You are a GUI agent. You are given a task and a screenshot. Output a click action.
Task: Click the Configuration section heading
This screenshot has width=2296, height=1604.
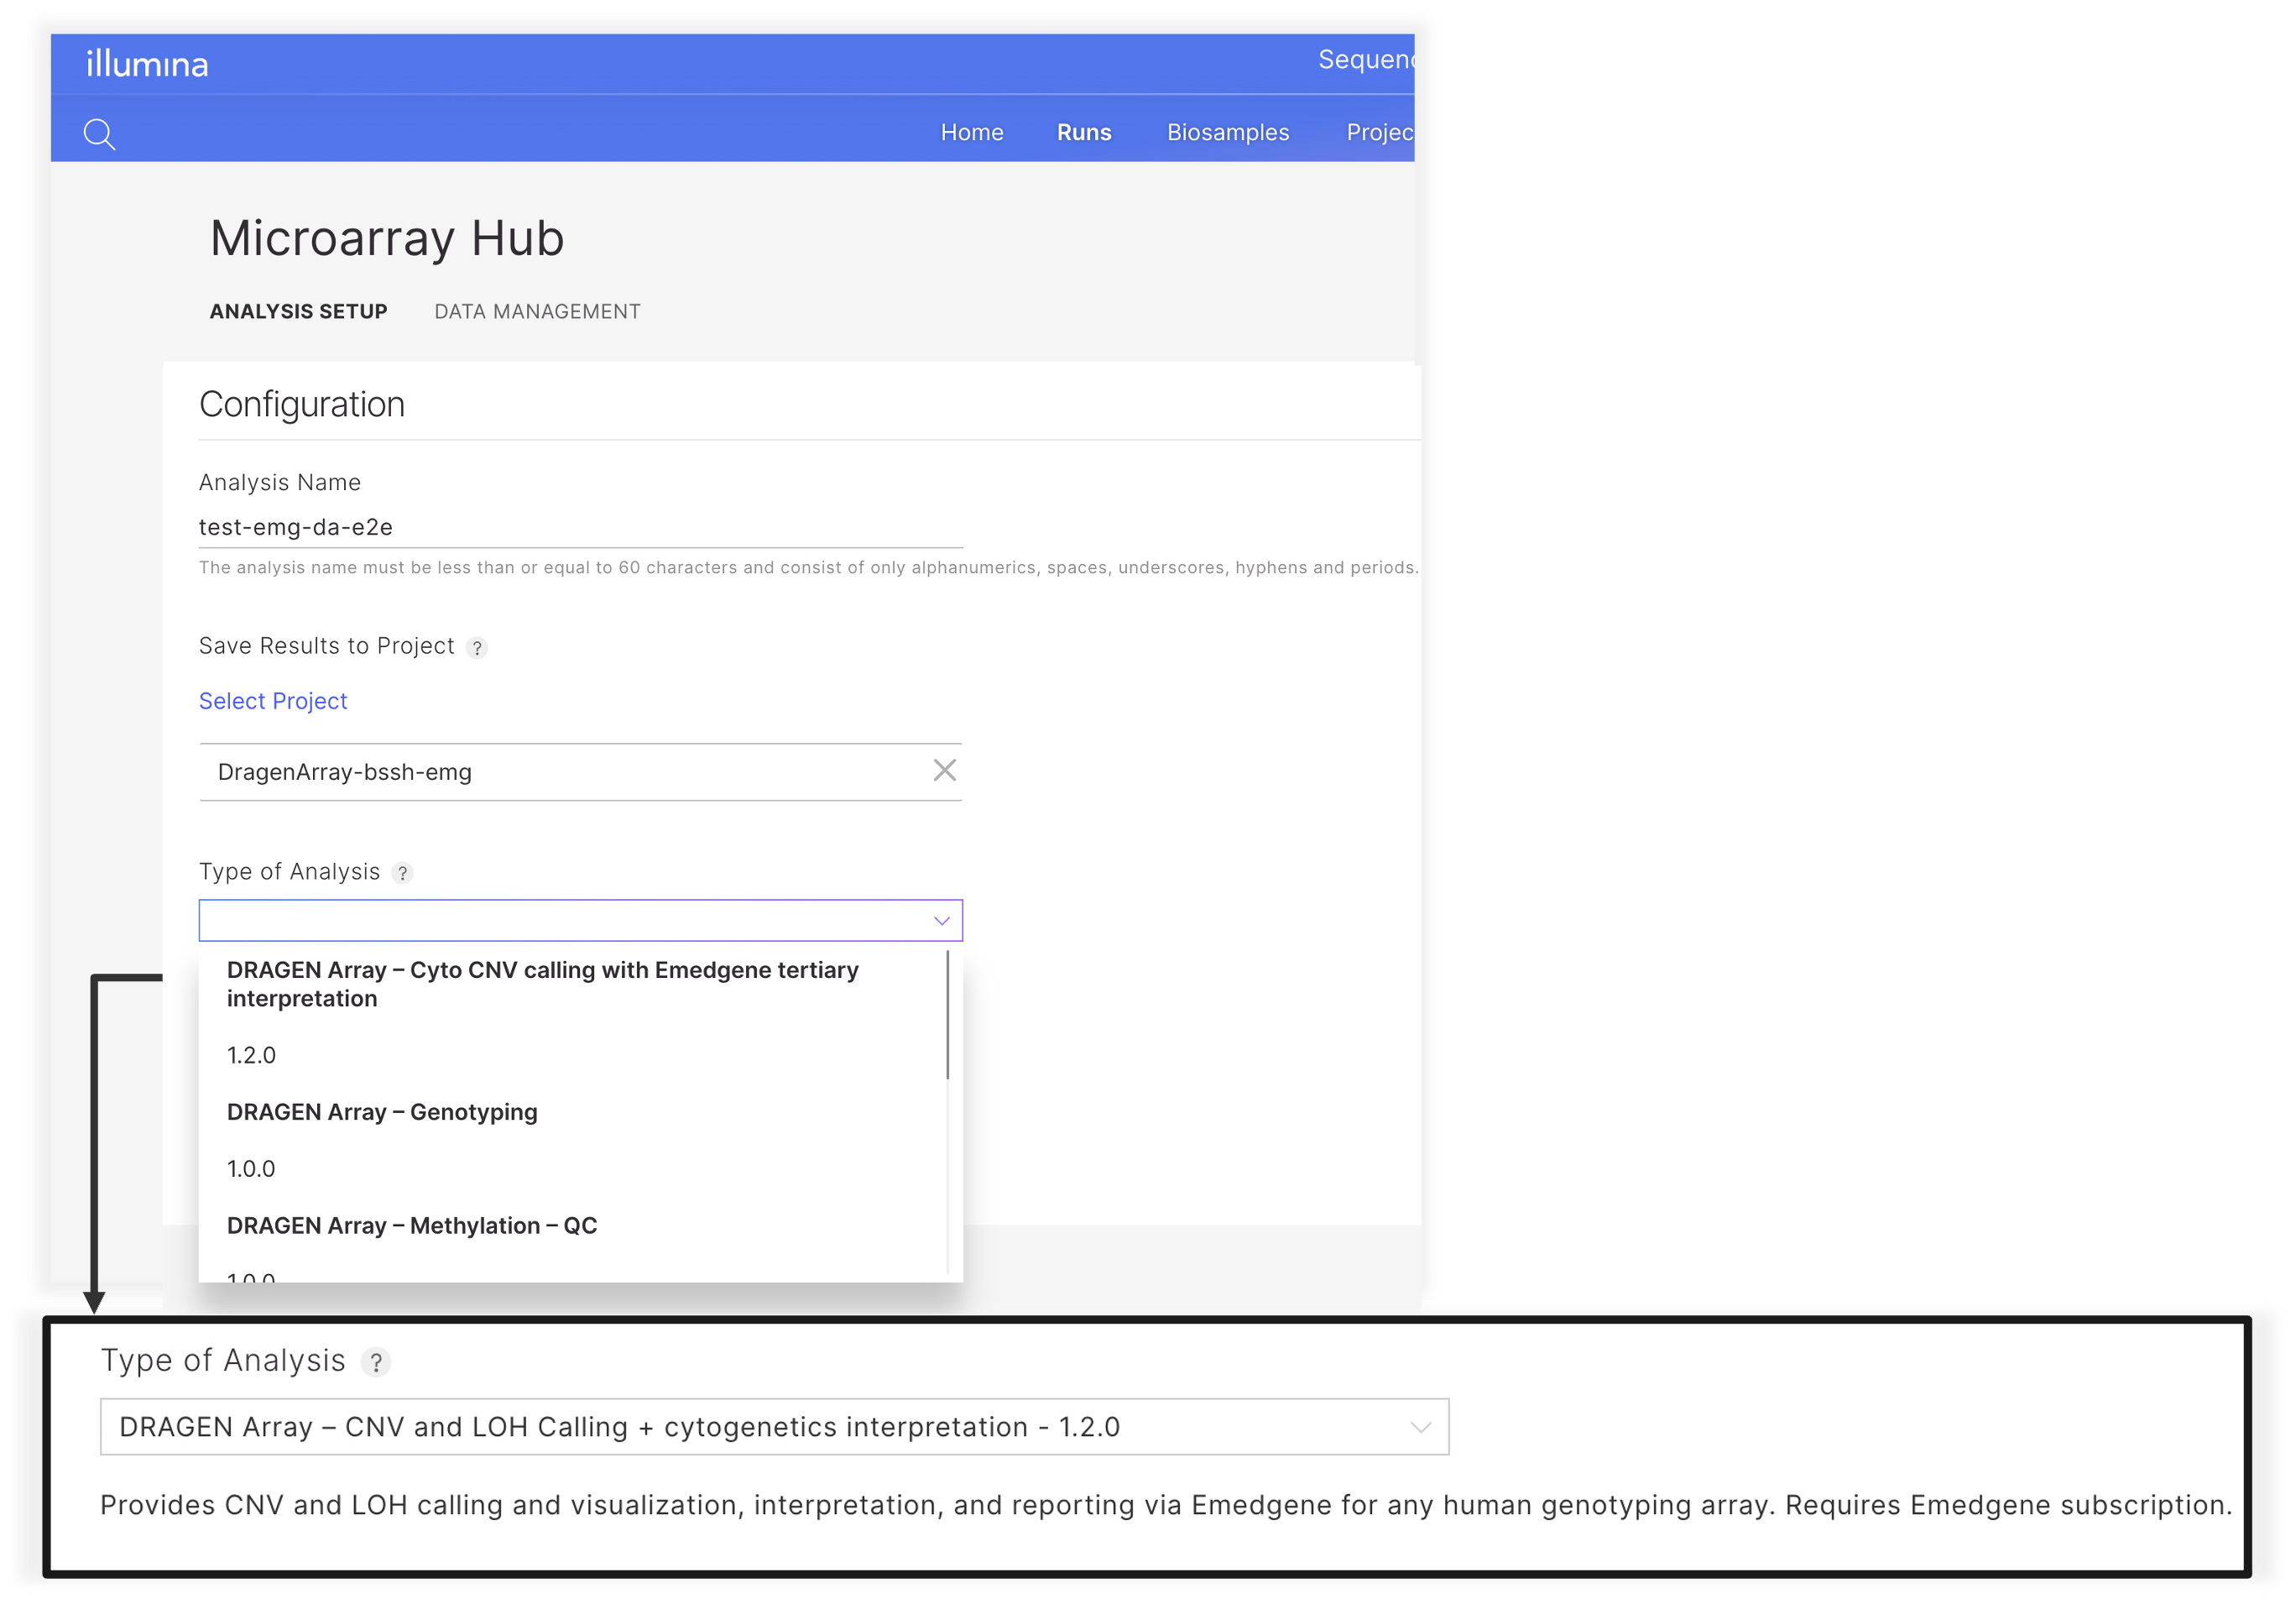[x=302, y=405]
